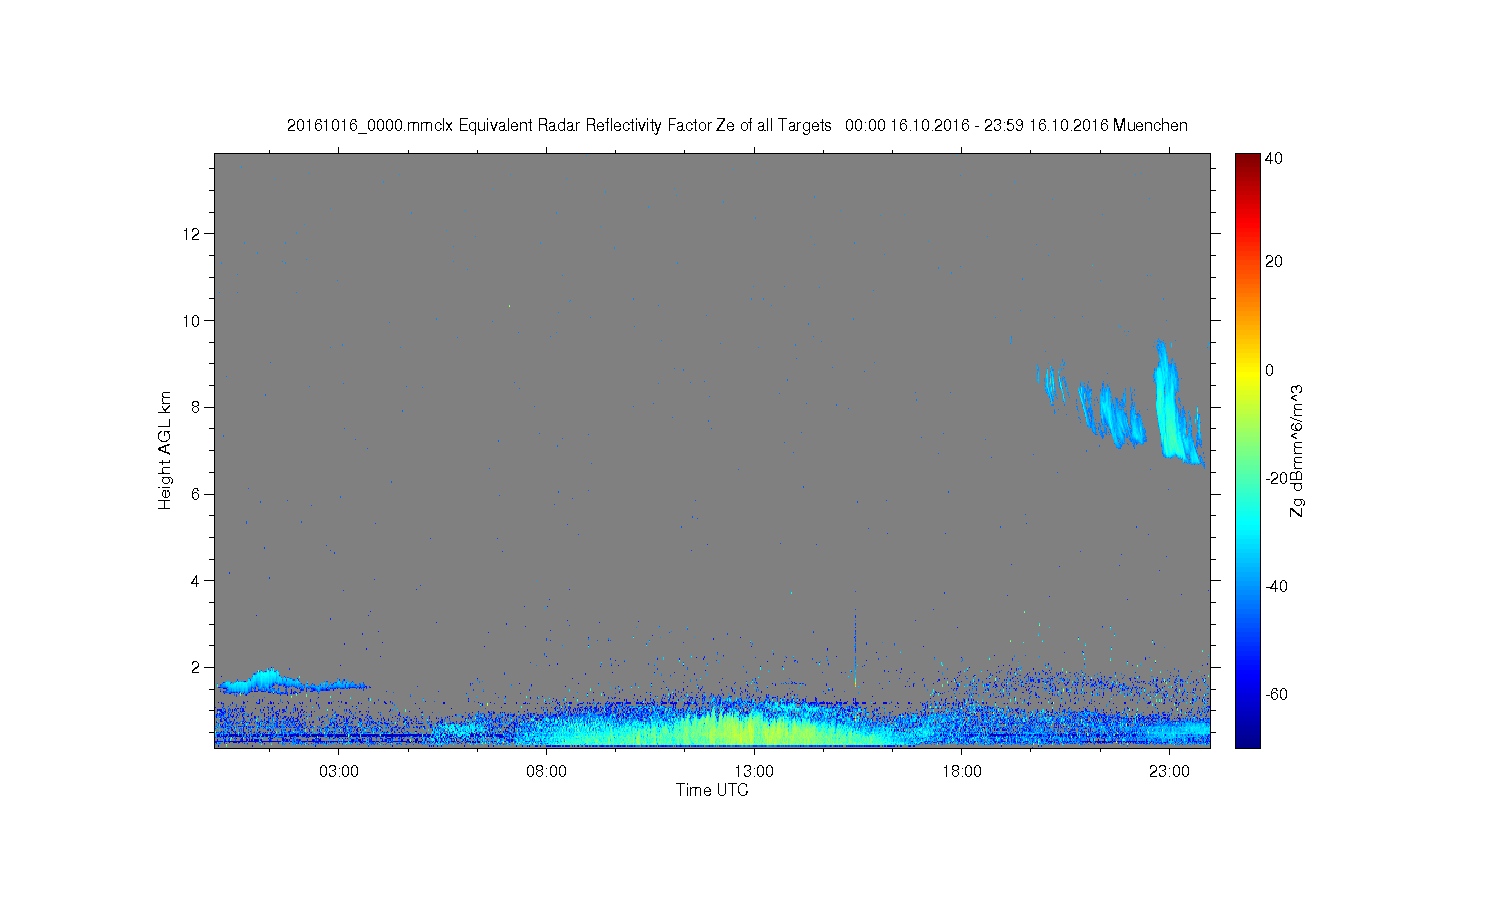The width and height of the screenshot is (1500, 900).
Task: Click the colorbar value '0'
Action: click(1270, 370)
